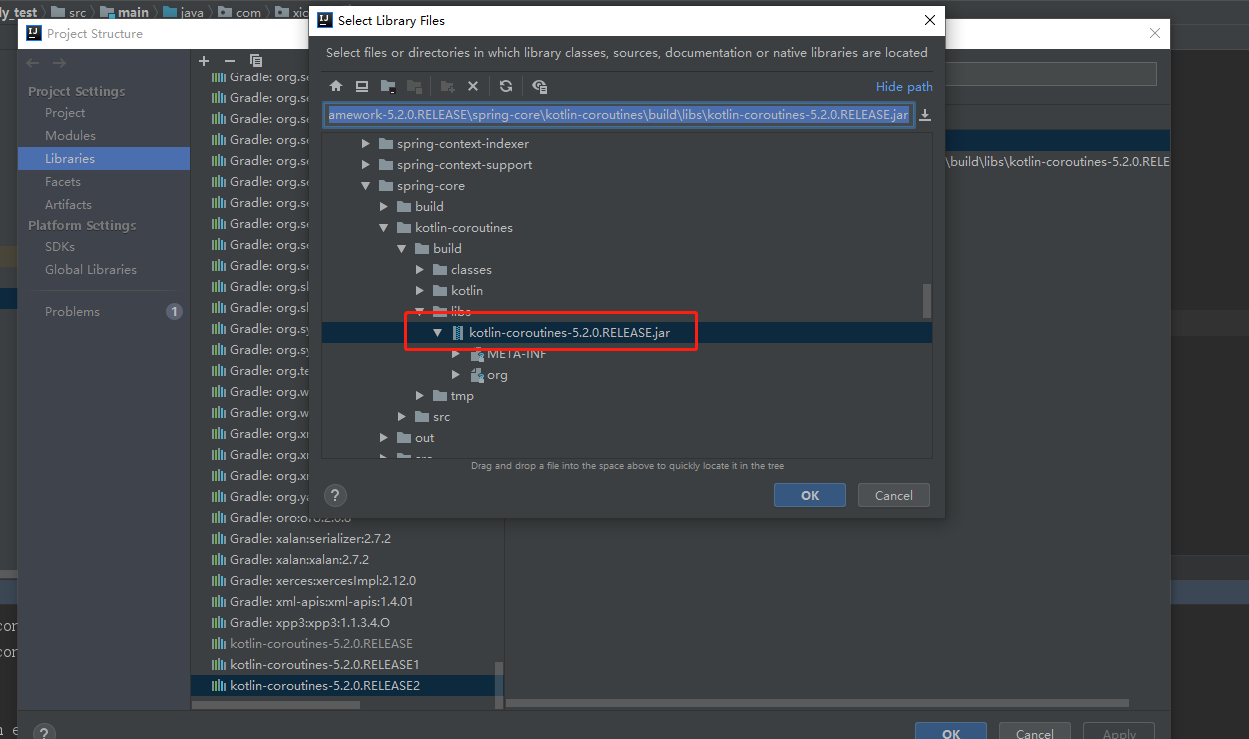Open Modules settings section

(70, 136)
